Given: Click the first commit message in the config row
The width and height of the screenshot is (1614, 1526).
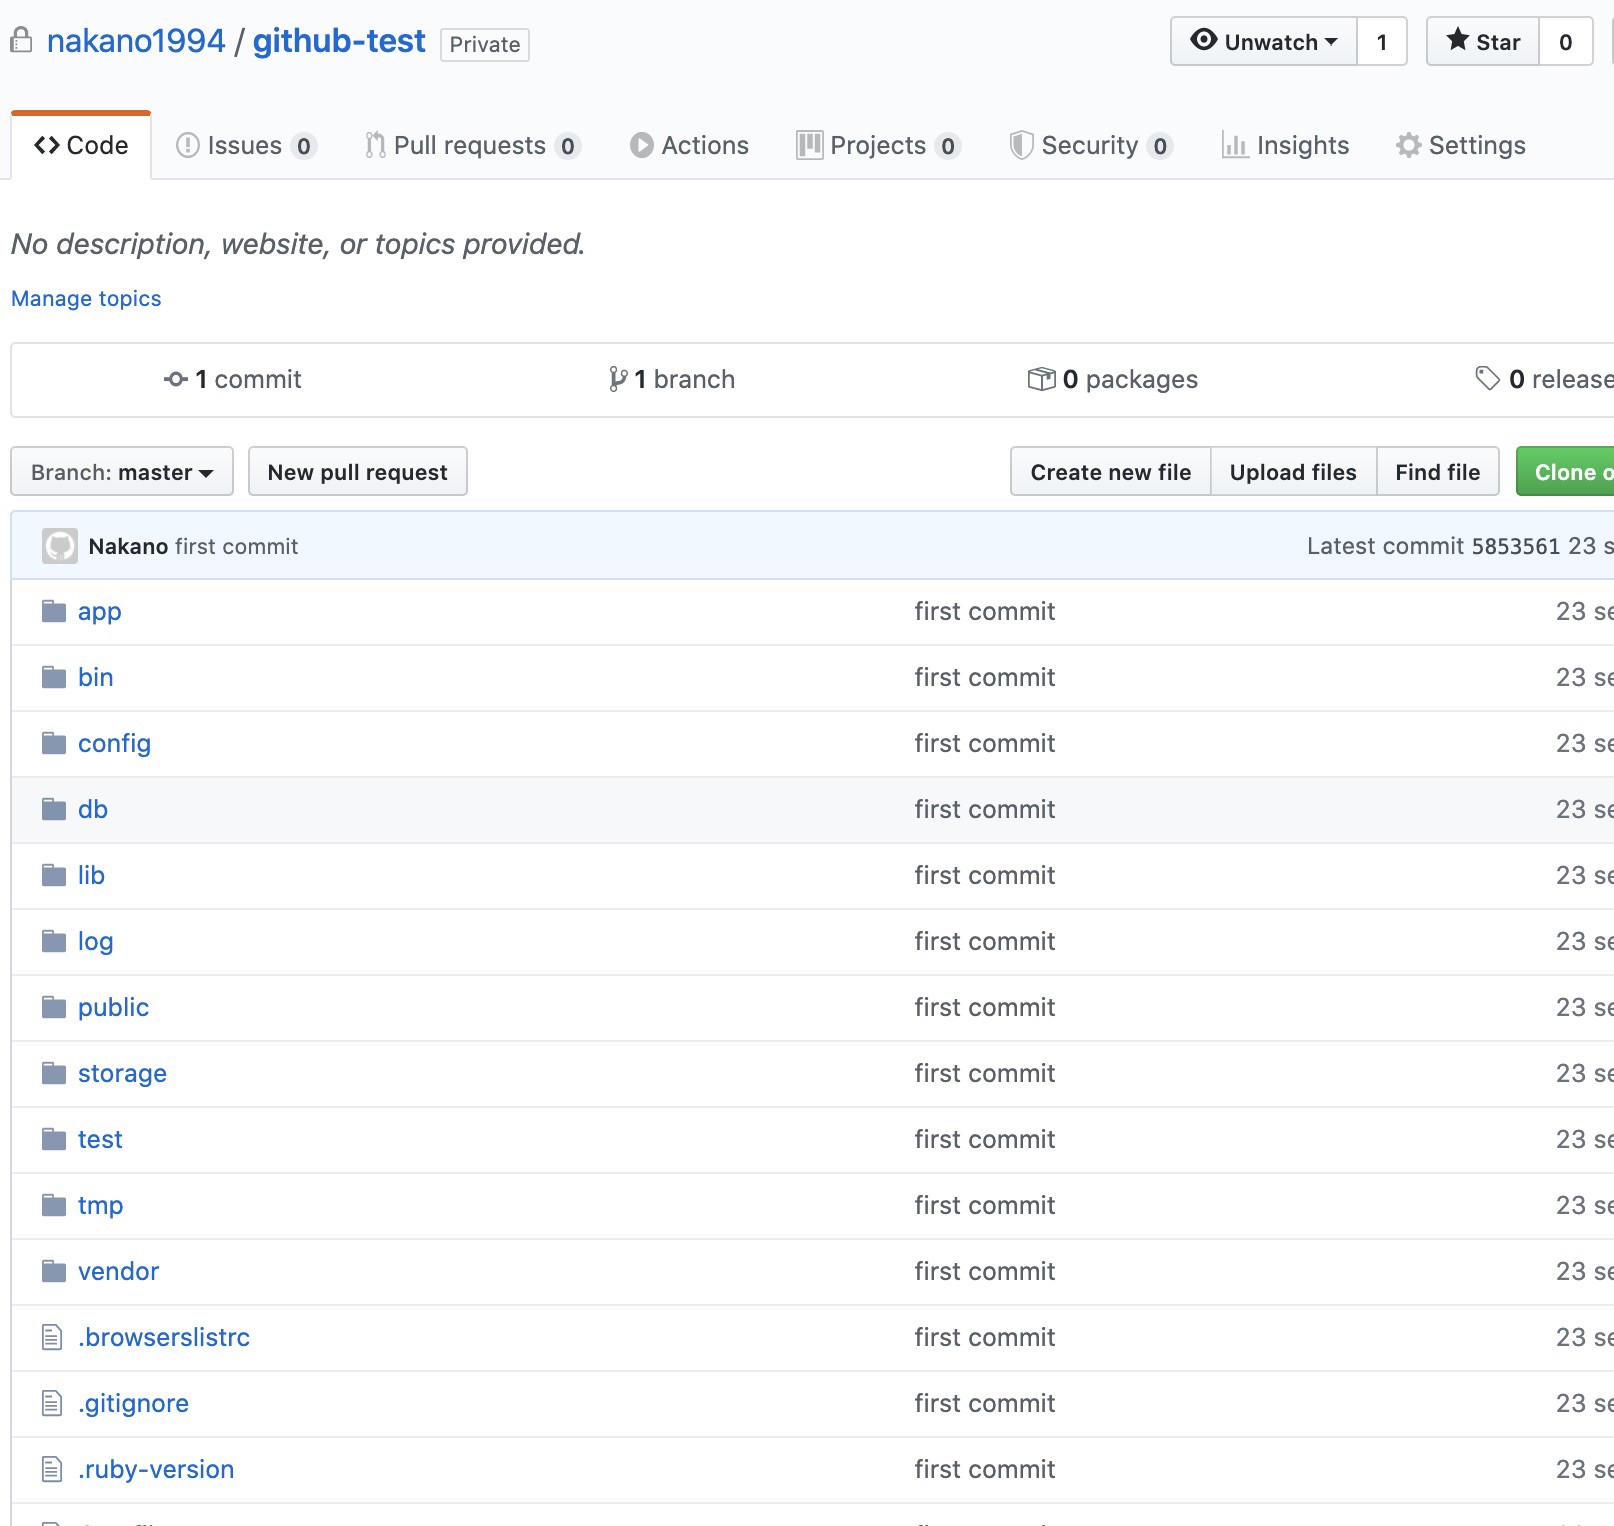Looking at the screenshot, I should click(985, 743).
